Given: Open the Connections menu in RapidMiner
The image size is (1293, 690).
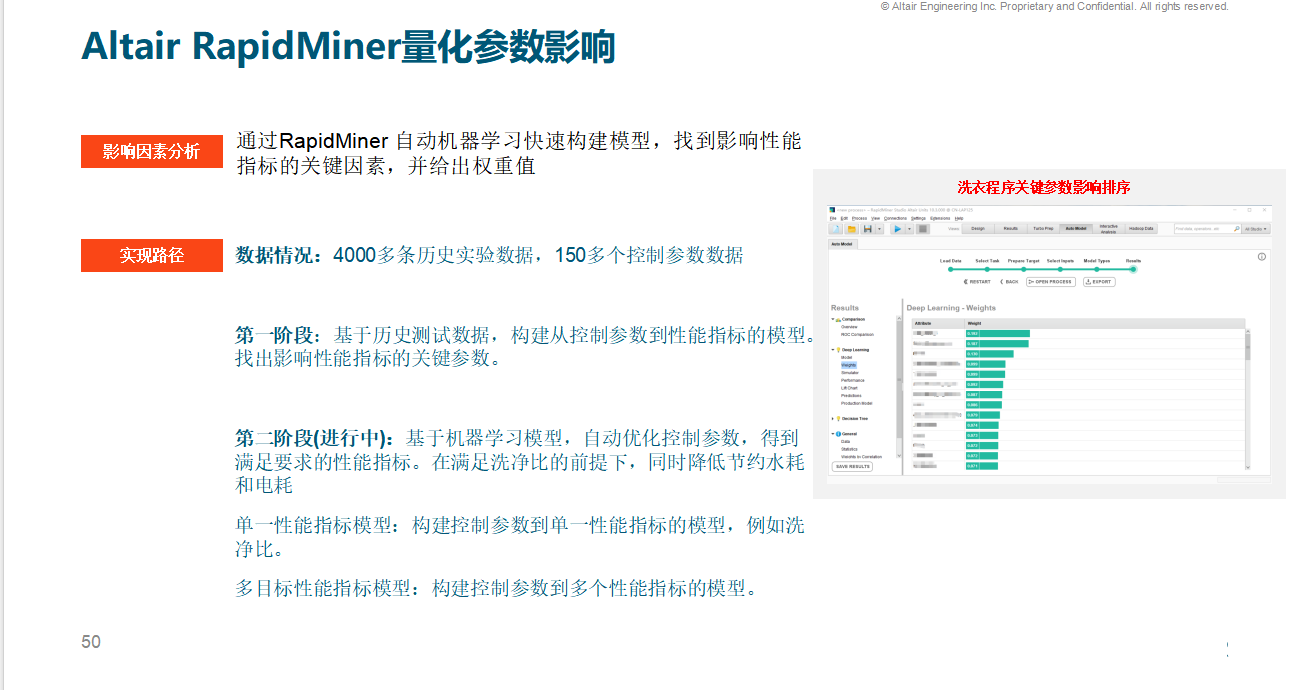Looking at the screenshot, I should pyautogui.click(x=895, y=218).
